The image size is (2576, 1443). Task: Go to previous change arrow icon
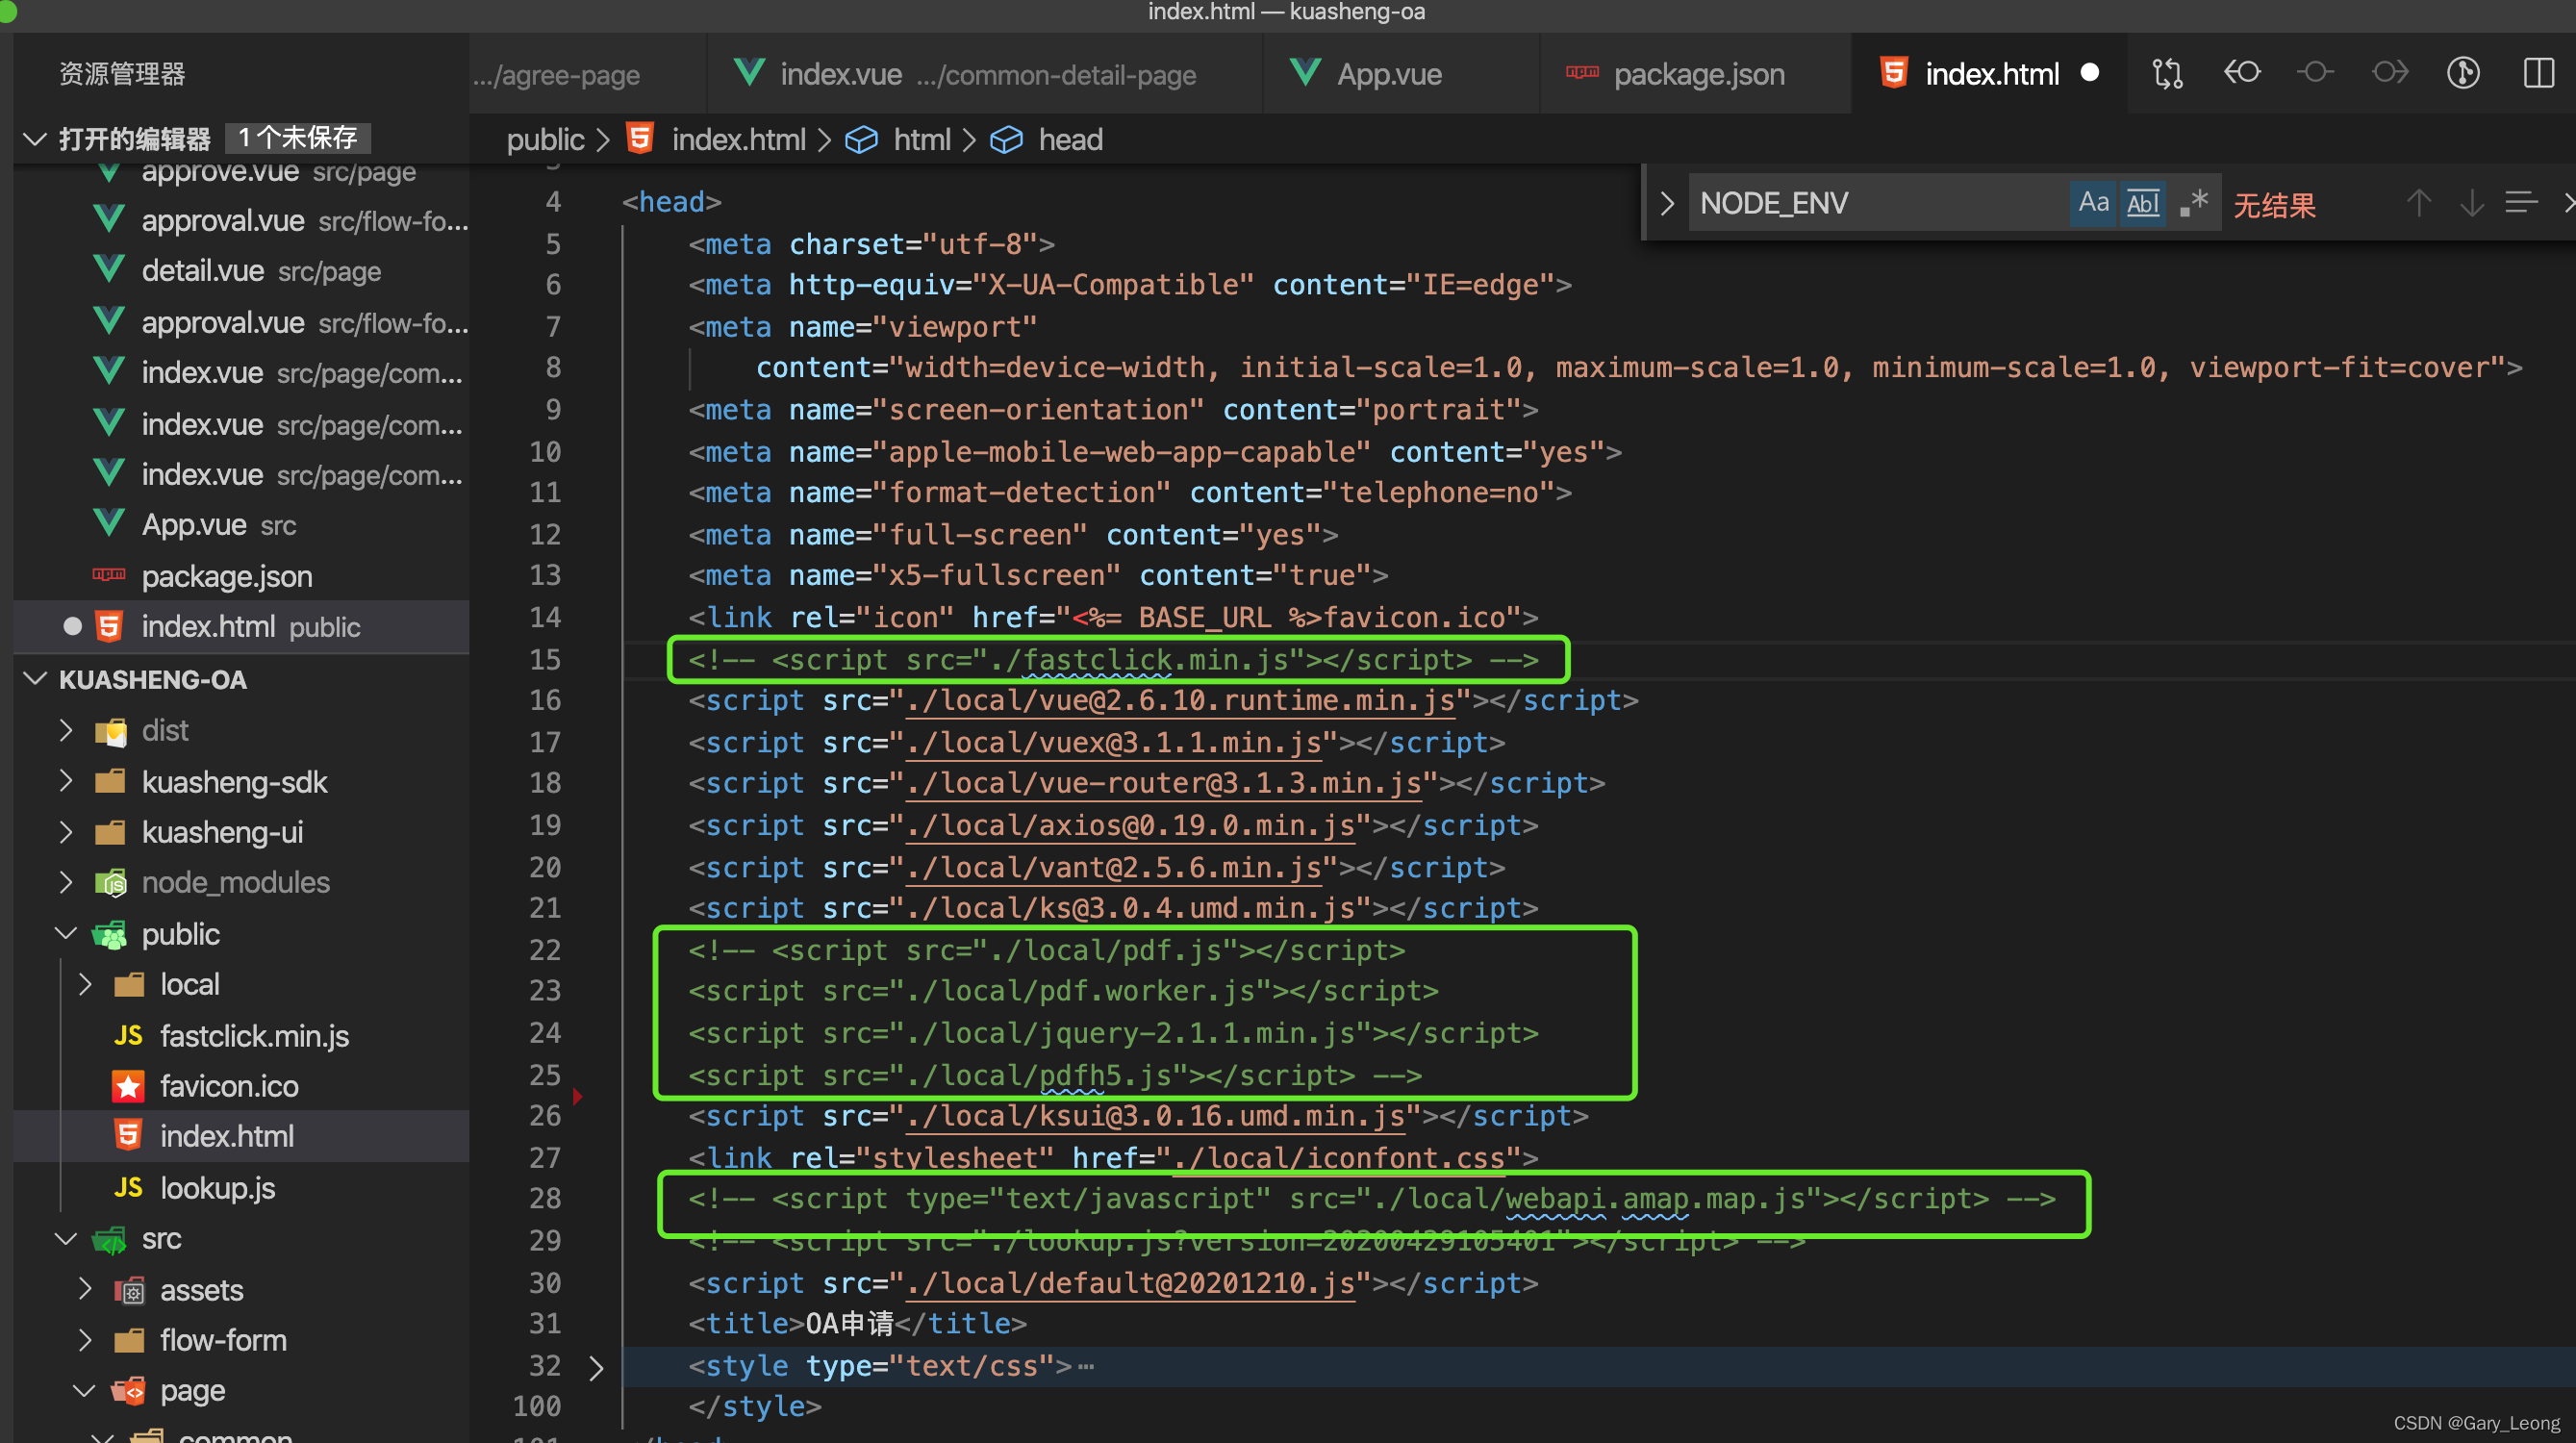(2241, 73)
